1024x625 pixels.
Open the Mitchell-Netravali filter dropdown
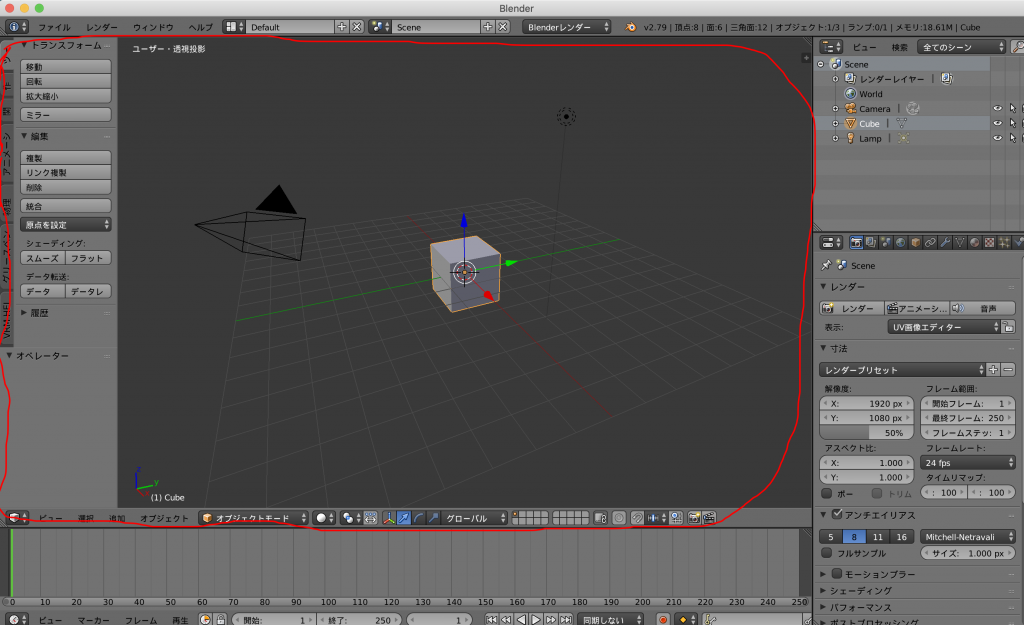click(968, 536)
